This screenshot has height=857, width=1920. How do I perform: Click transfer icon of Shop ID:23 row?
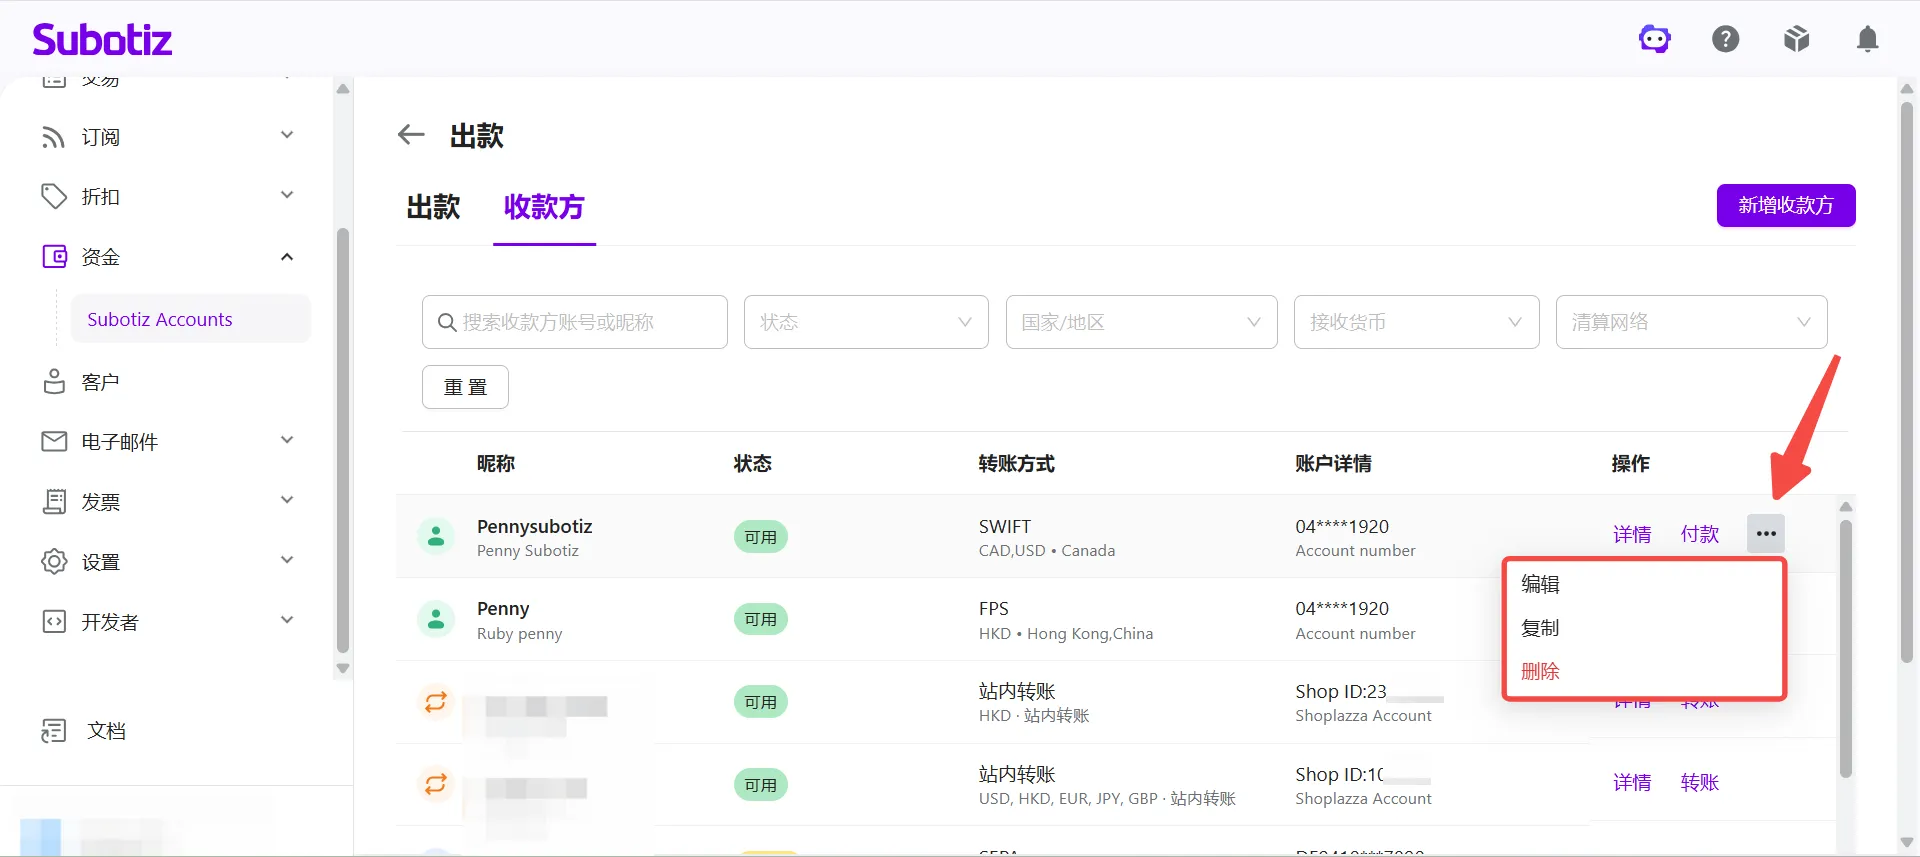tap(436, 702)
